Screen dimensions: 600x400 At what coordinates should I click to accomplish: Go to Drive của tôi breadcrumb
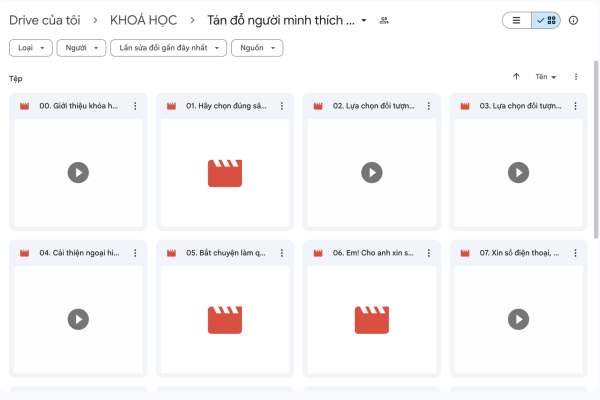[x=45, y=20]
